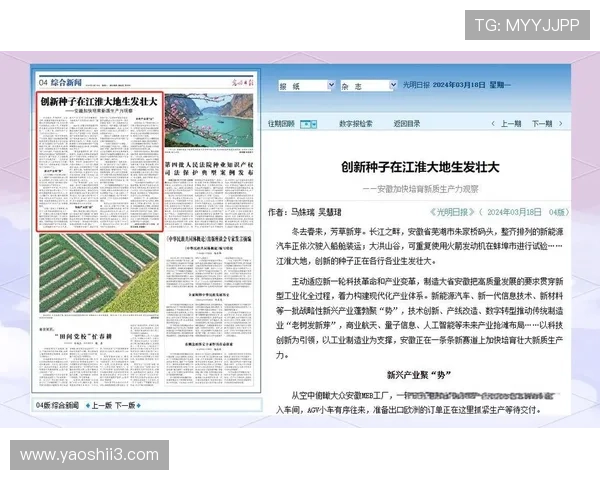The width and height of the screenshot is (600, 480).
Task: Click the left arrow before 上一期
Action: tap(493, 124)
